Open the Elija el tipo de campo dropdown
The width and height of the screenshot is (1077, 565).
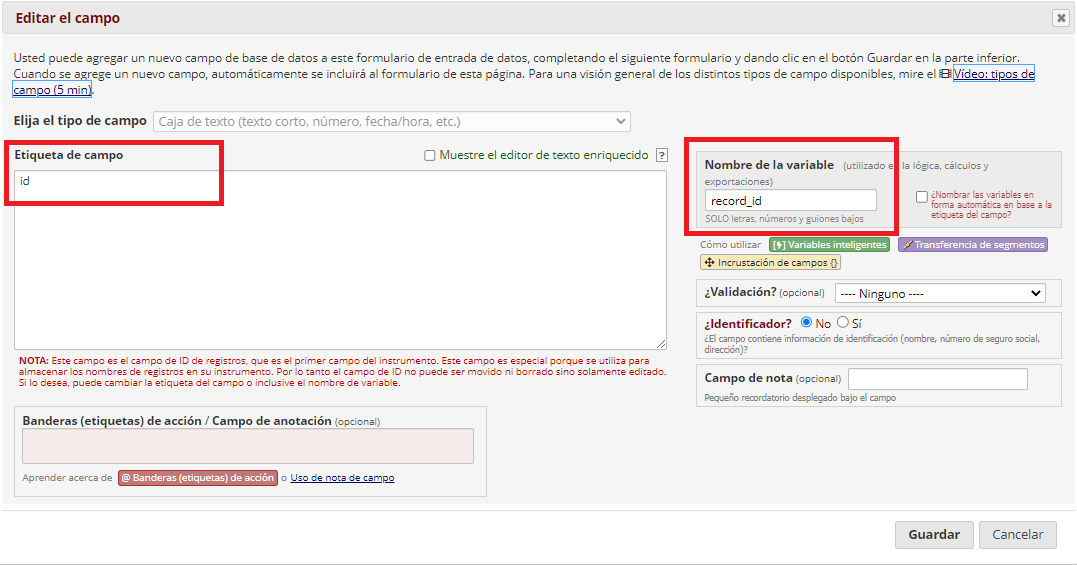pyautogui.click(x=392, y=122)
